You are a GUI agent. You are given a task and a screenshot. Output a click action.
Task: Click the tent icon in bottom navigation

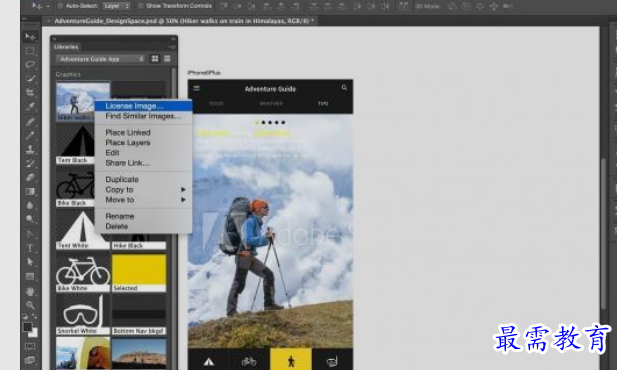(x=209, y=361)
